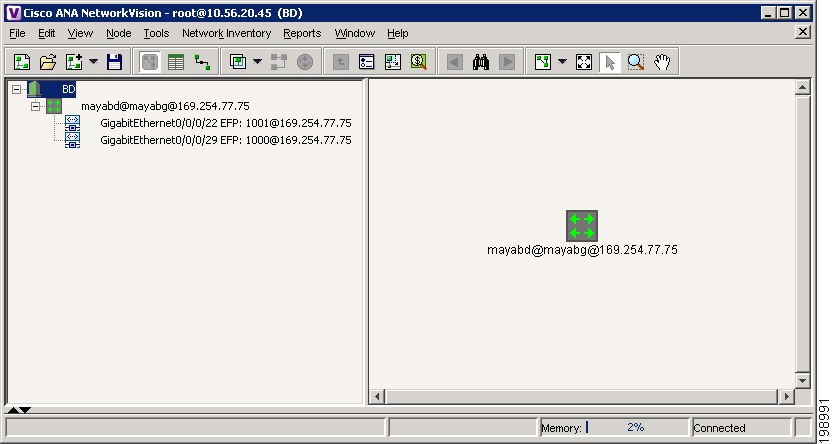This screenshot has width=833, height=444.
Task: Click the fit in window icon
Action: [x=584, y=62]
